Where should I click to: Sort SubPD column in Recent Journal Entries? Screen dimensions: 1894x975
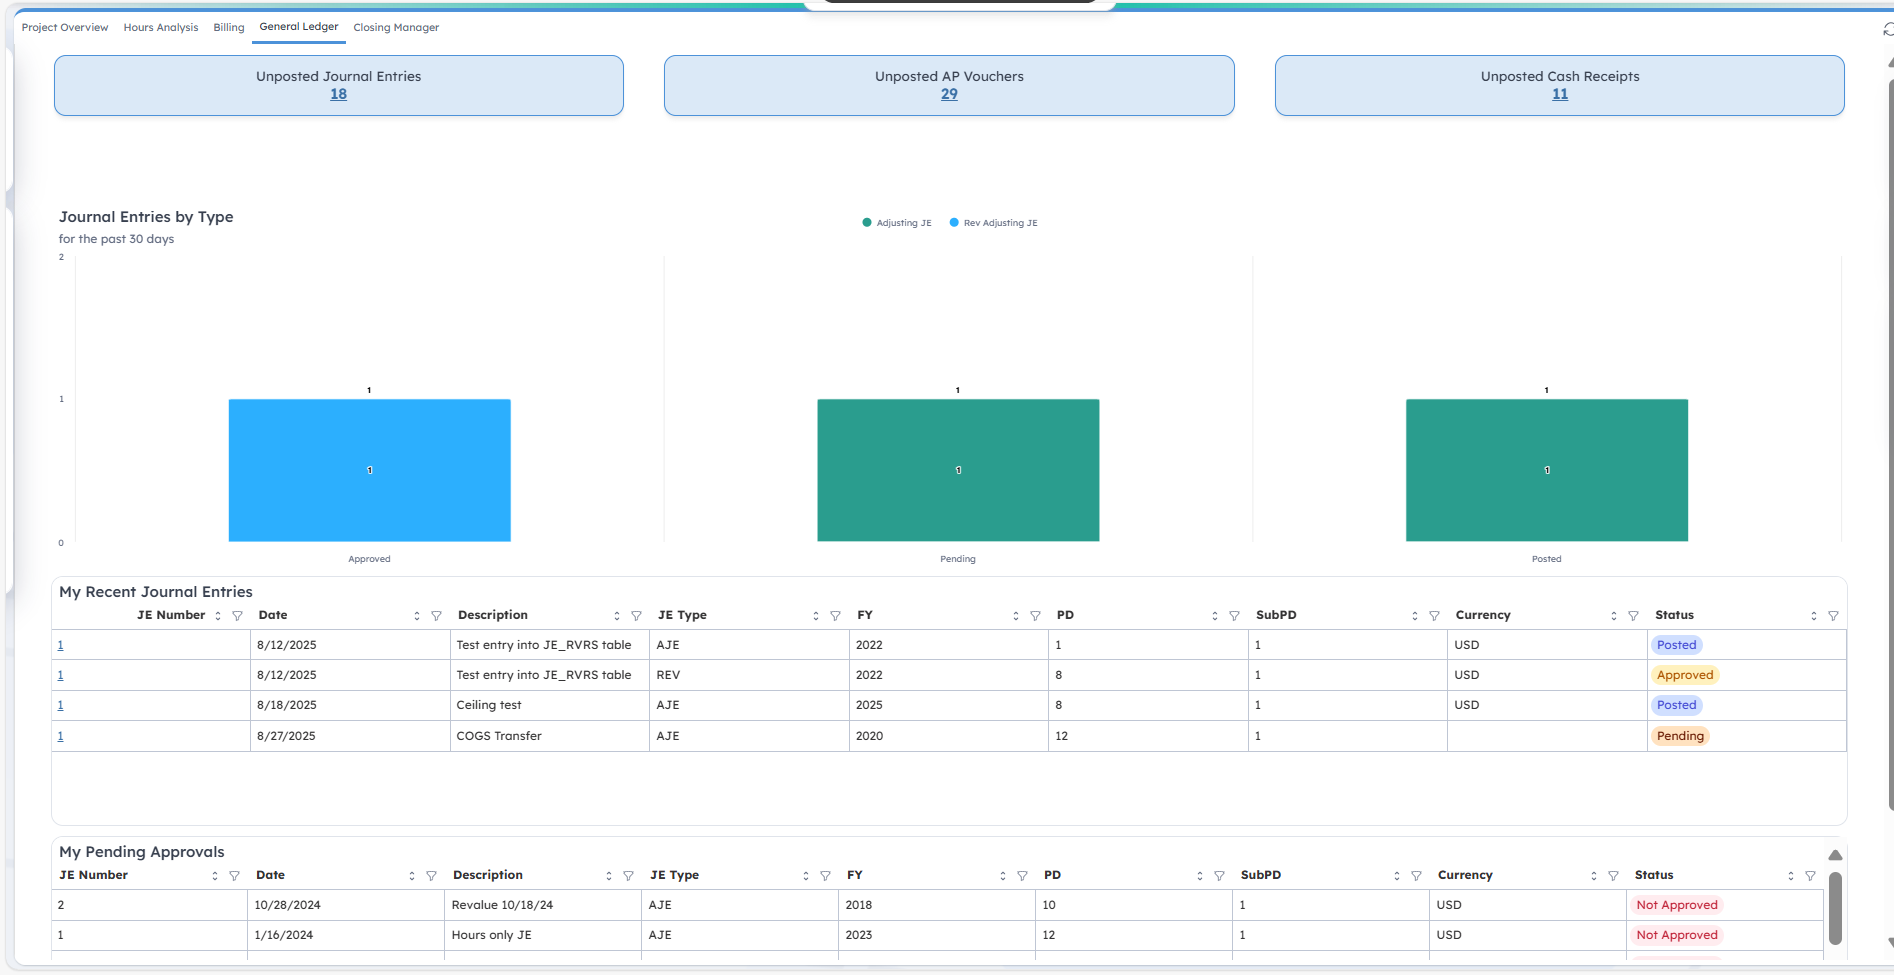pyautogui.click(x=1414, y=616)
